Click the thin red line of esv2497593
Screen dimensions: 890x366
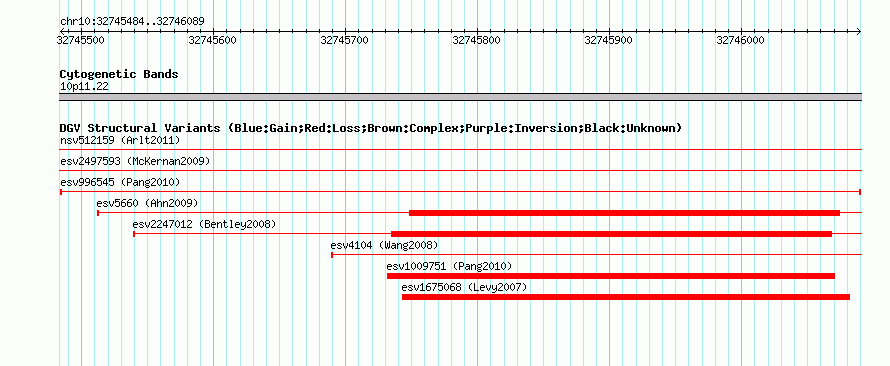[460, 170]
